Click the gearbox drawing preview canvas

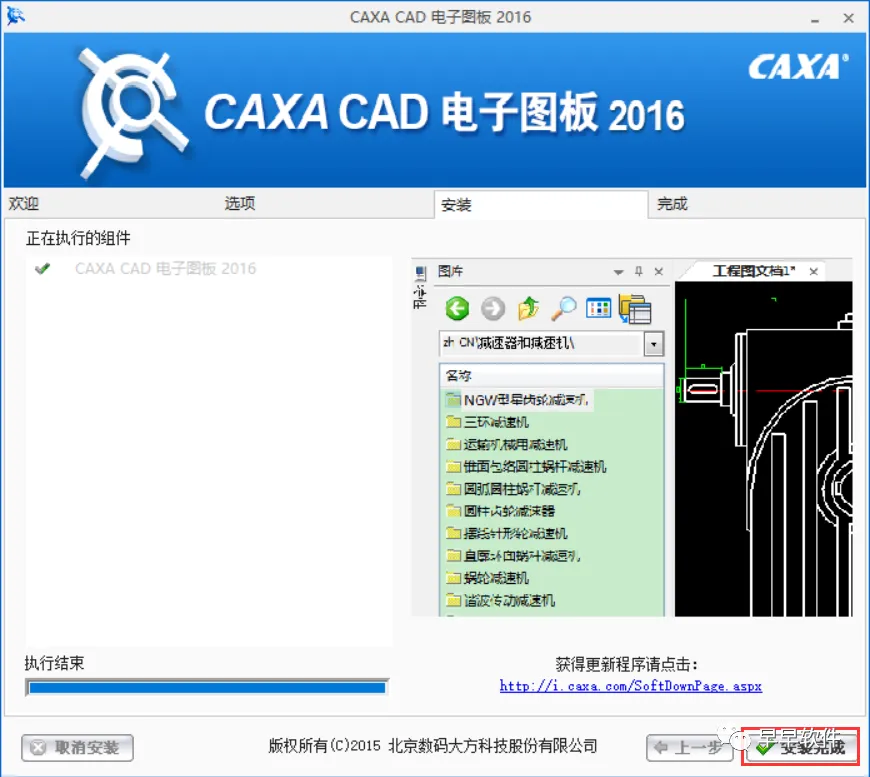(x=763, y=448)
